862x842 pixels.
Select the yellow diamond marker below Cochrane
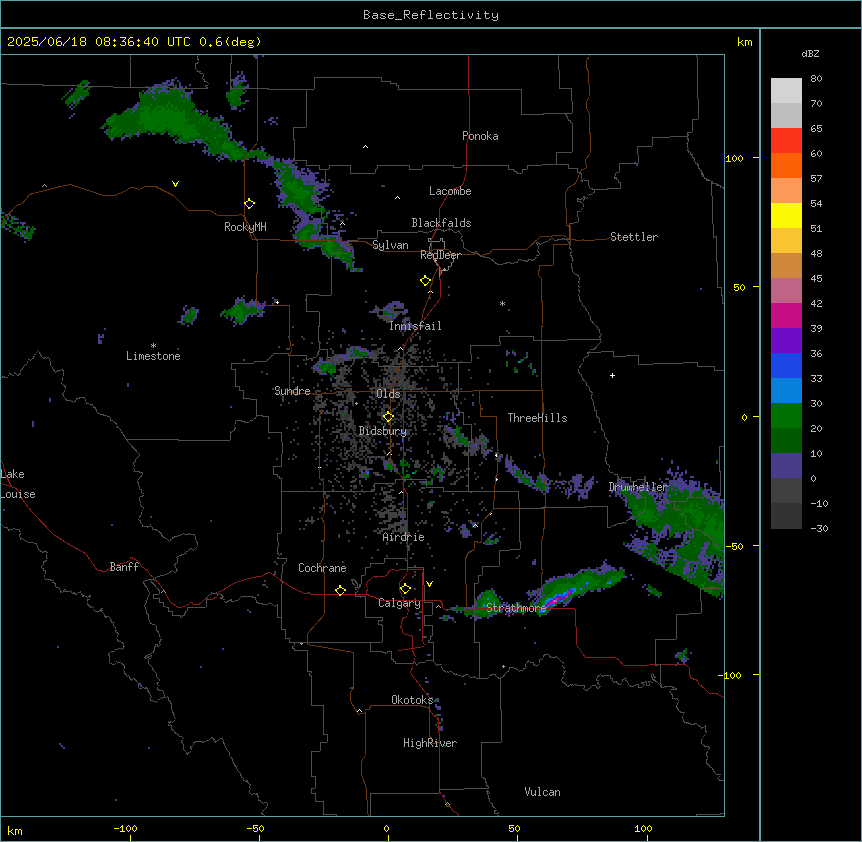pyautogui.click(x=340, y=590)
